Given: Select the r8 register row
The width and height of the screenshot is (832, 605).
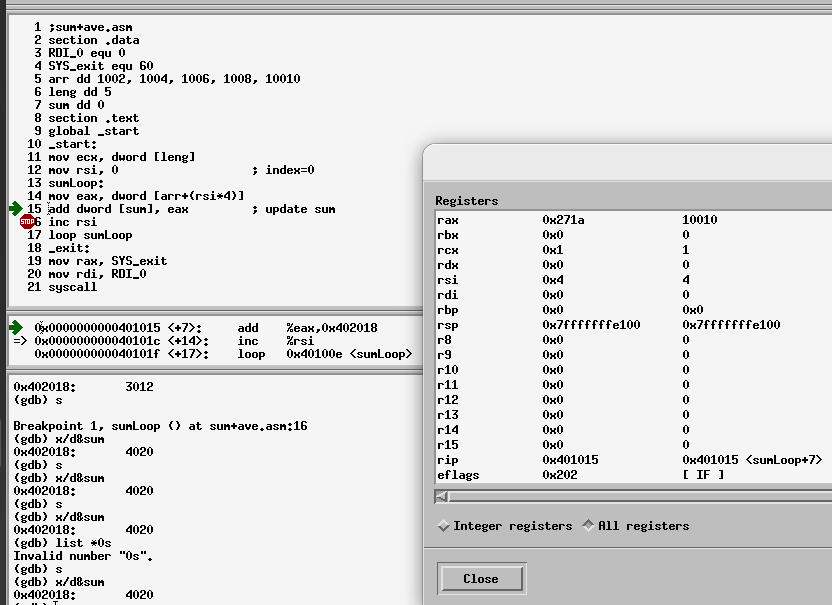Looking at the screenshot, I should coord(634,340).
